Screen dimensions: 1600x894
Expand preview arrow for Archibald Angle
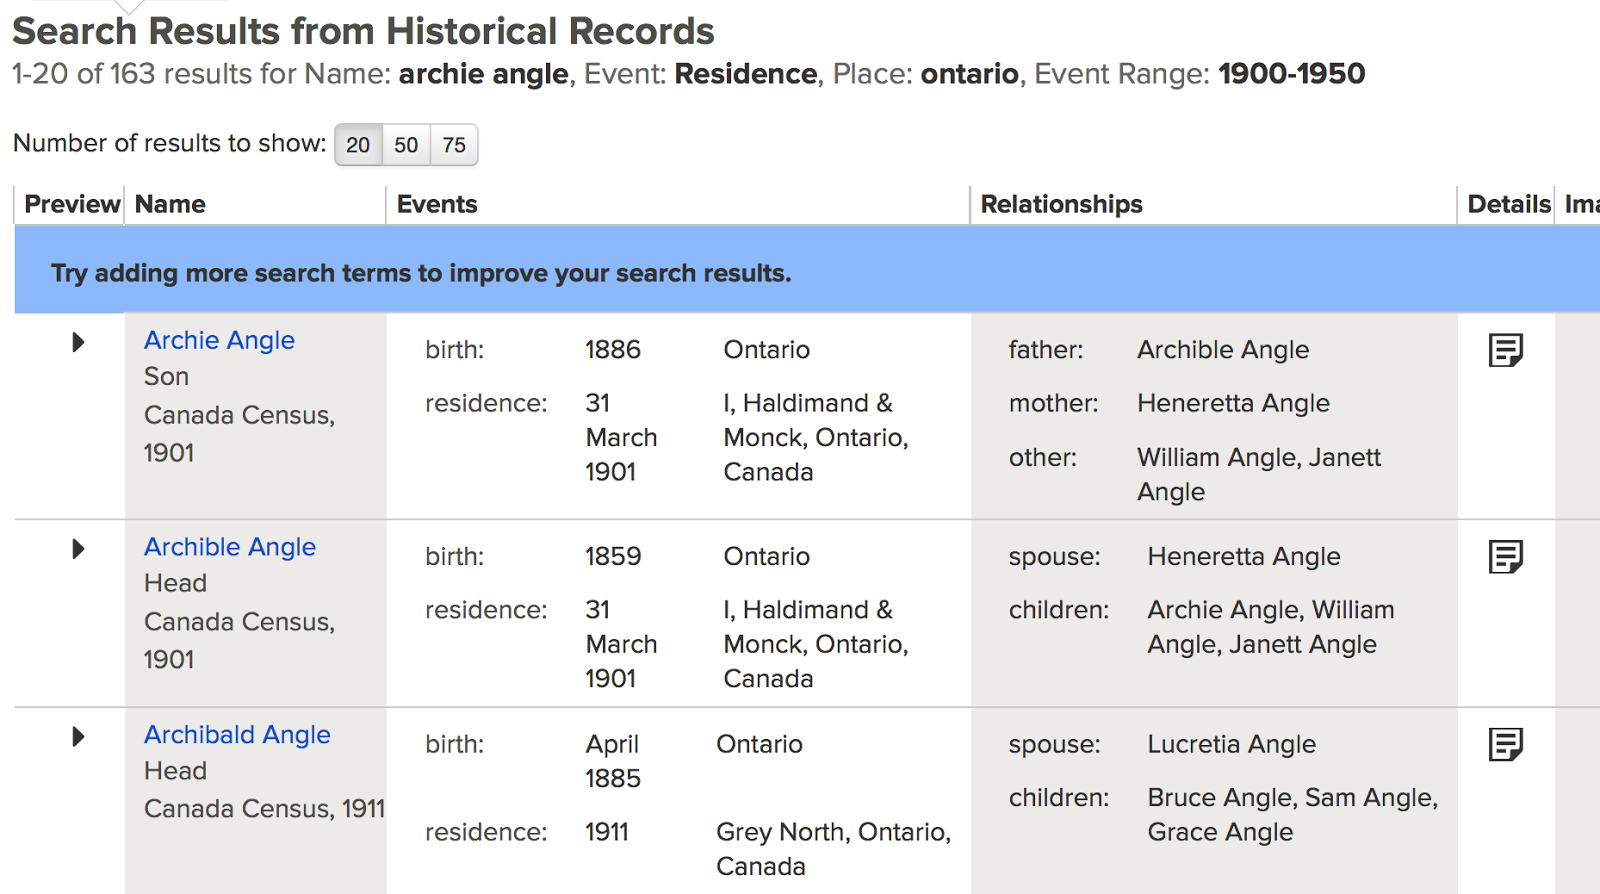(x=78, y=737)
